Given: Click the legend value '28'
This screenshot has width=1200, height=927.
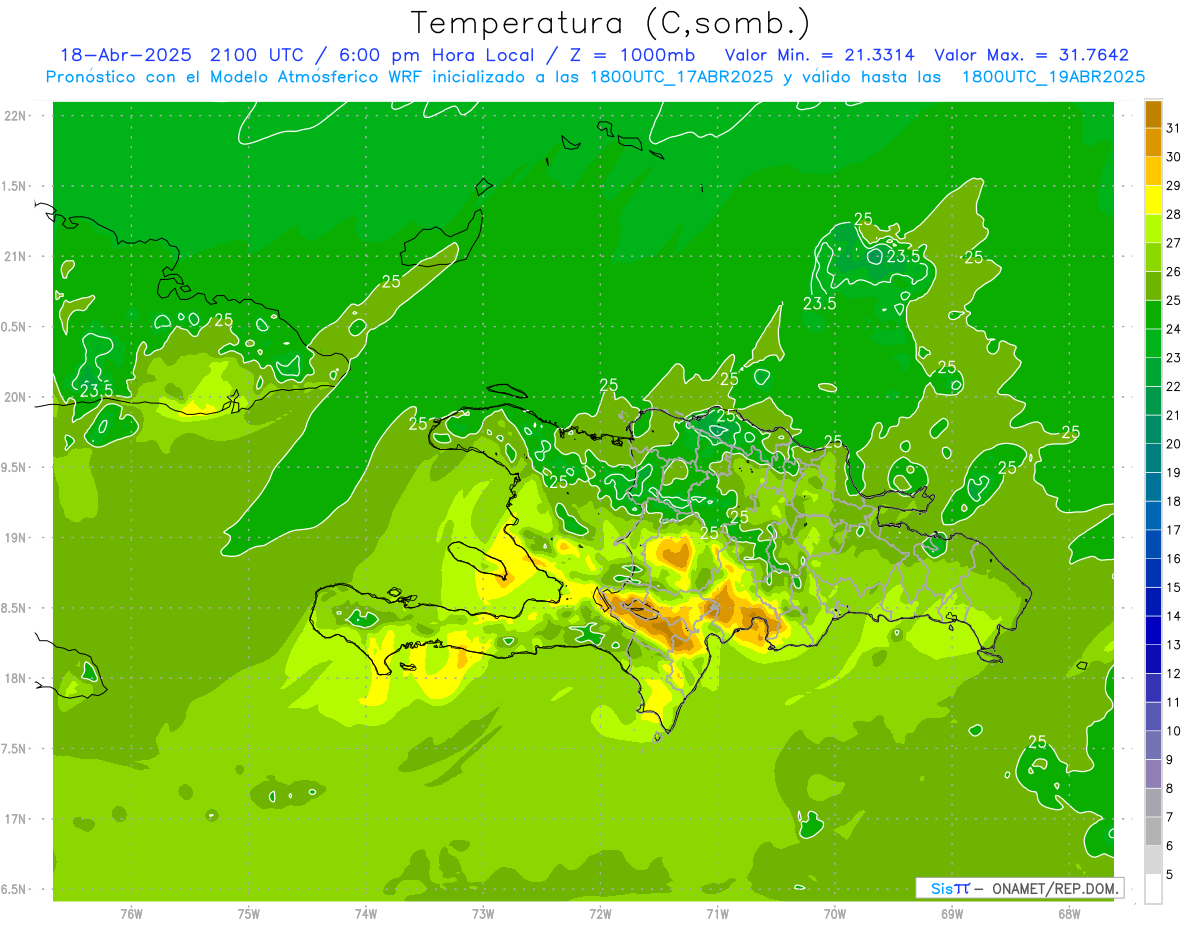Looking at the screenshot, I should (x=1174, y=214).
